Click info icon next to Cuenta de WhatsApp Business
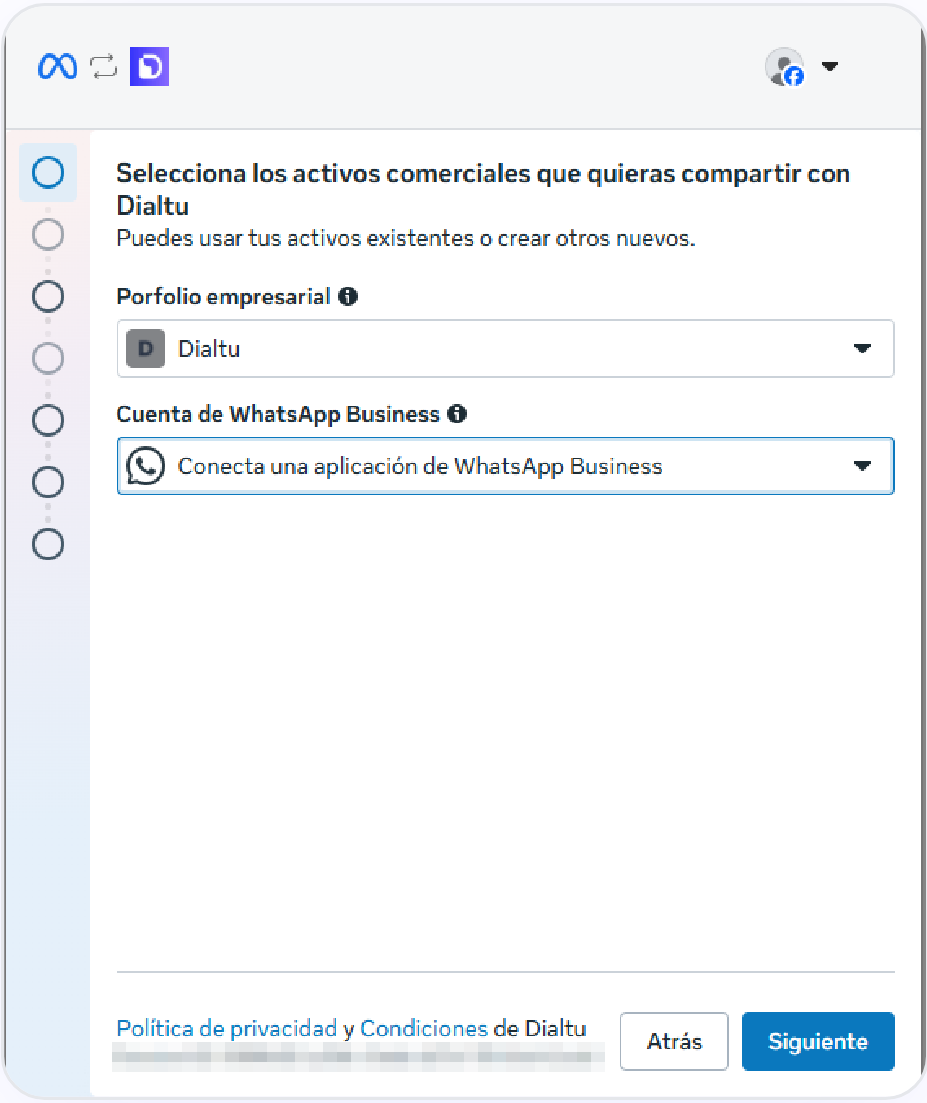Image resolution: width=927 pixels, height=1103 pixels. point(457,414)
